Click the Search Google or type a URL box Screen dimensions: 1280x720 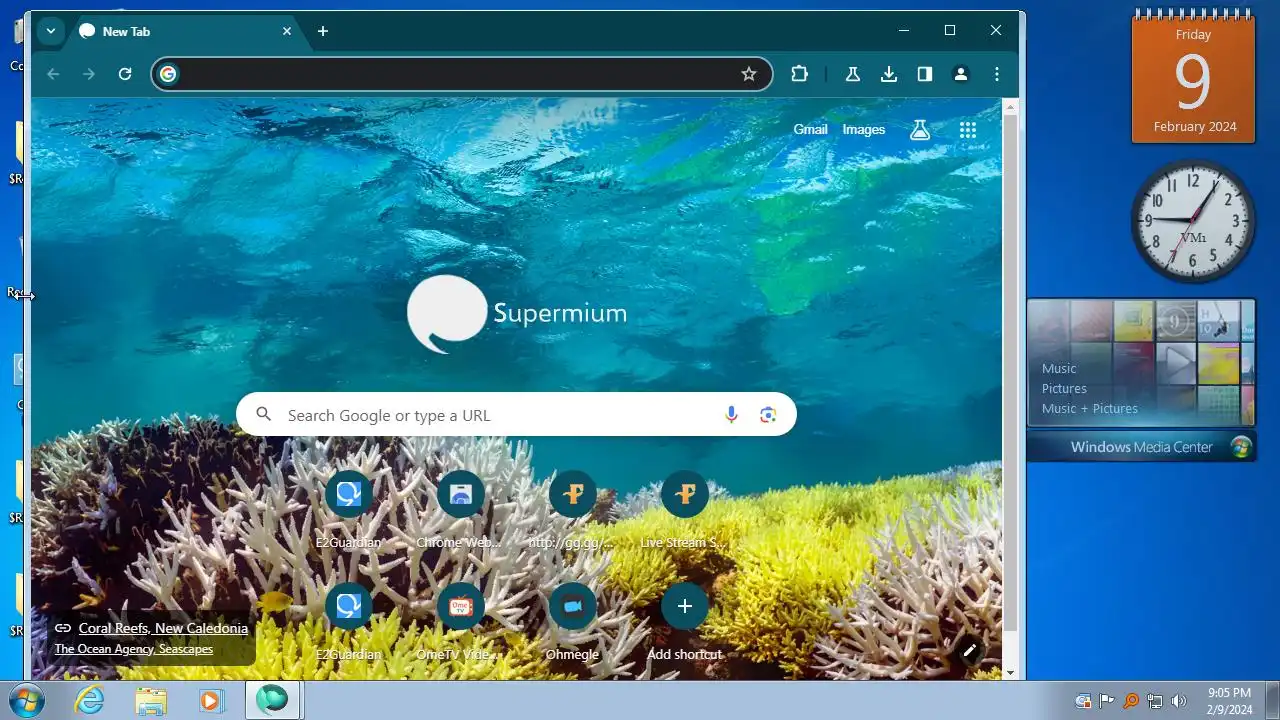(516, 414)
